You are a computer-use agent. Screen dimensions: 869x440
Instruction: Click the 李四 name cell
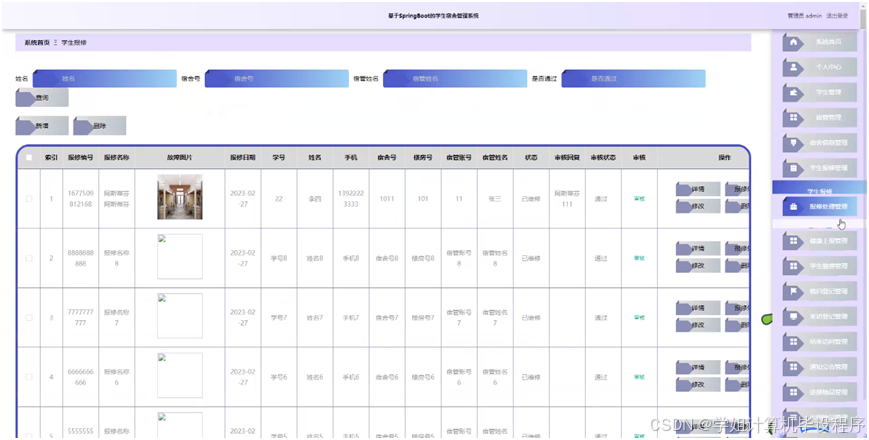tap(315, 198)
